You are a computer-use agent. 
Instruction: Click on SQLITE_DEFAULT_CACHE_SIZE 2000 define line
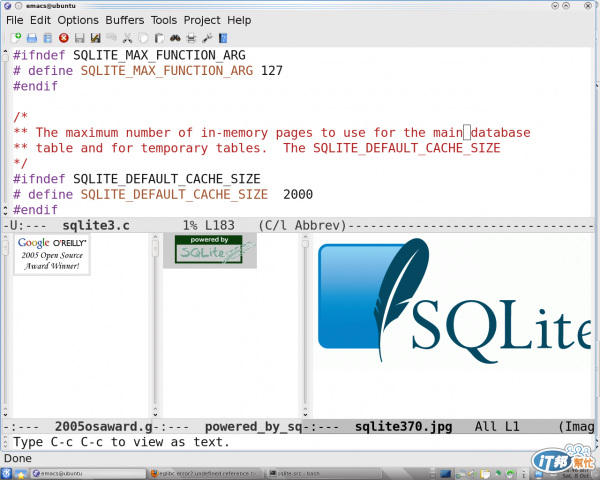pos(163,194)
